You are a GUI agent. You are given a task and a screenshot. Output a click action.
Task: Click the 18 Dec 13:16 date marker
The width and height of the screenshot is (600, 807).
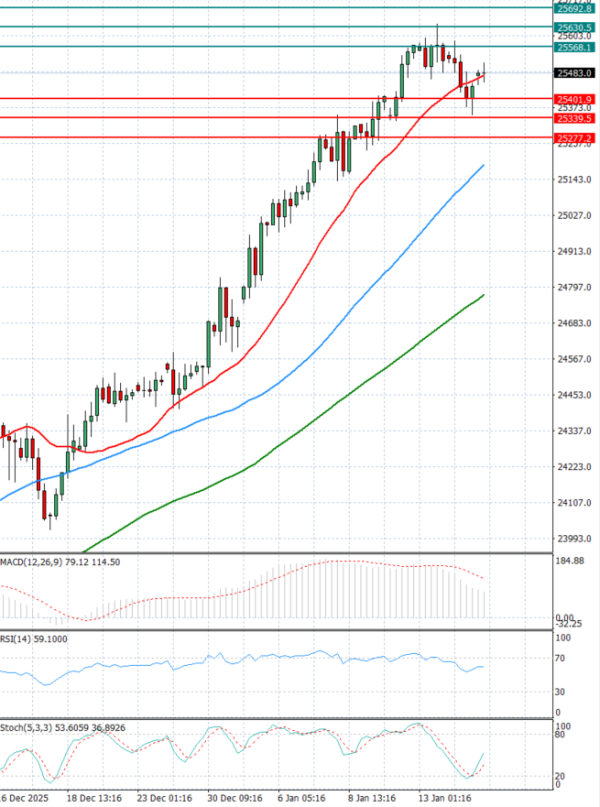coord(94,800)
